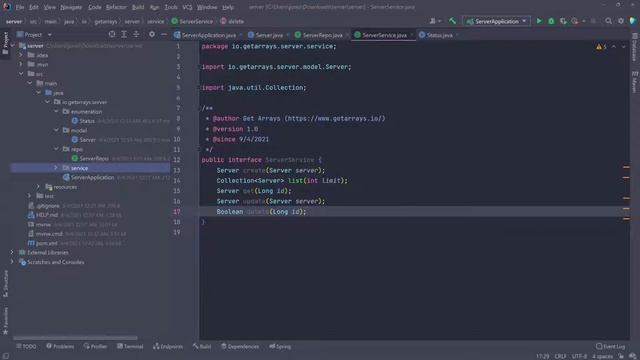
Task: Open the File menu
Action: click(x=20, y=7)
